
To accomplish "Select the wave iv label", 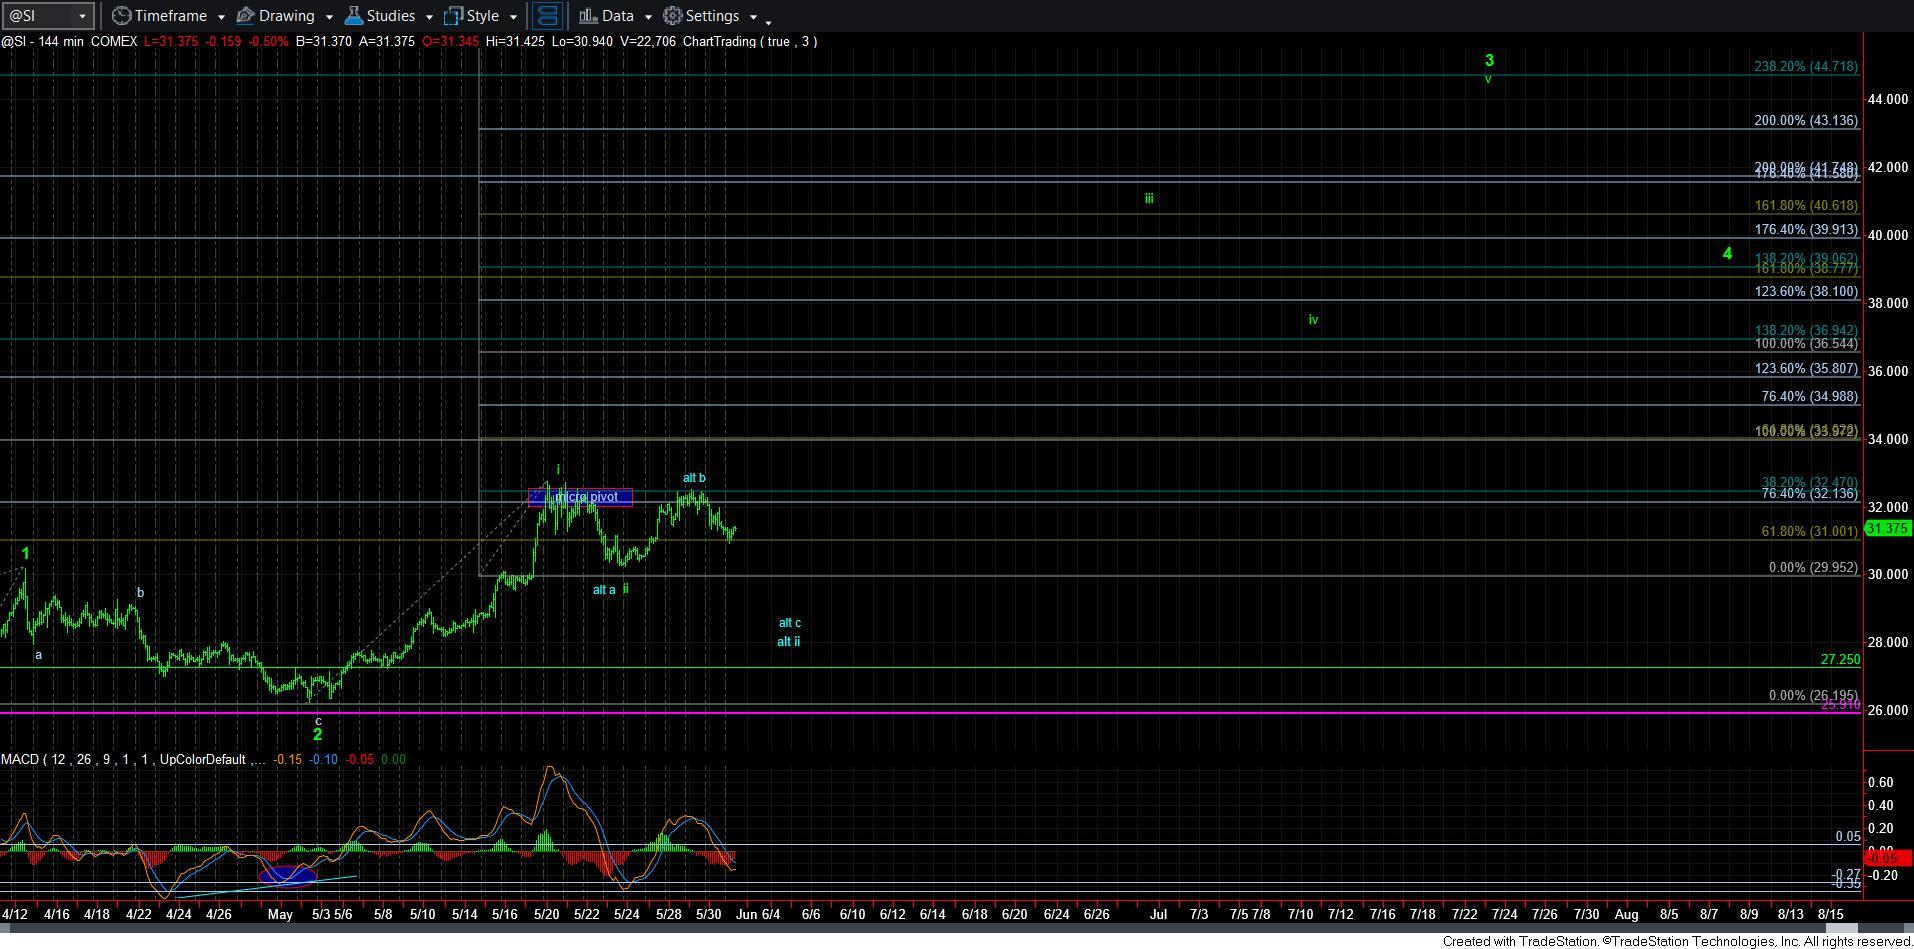I will pyautogui.click(x=1313, y=320).
